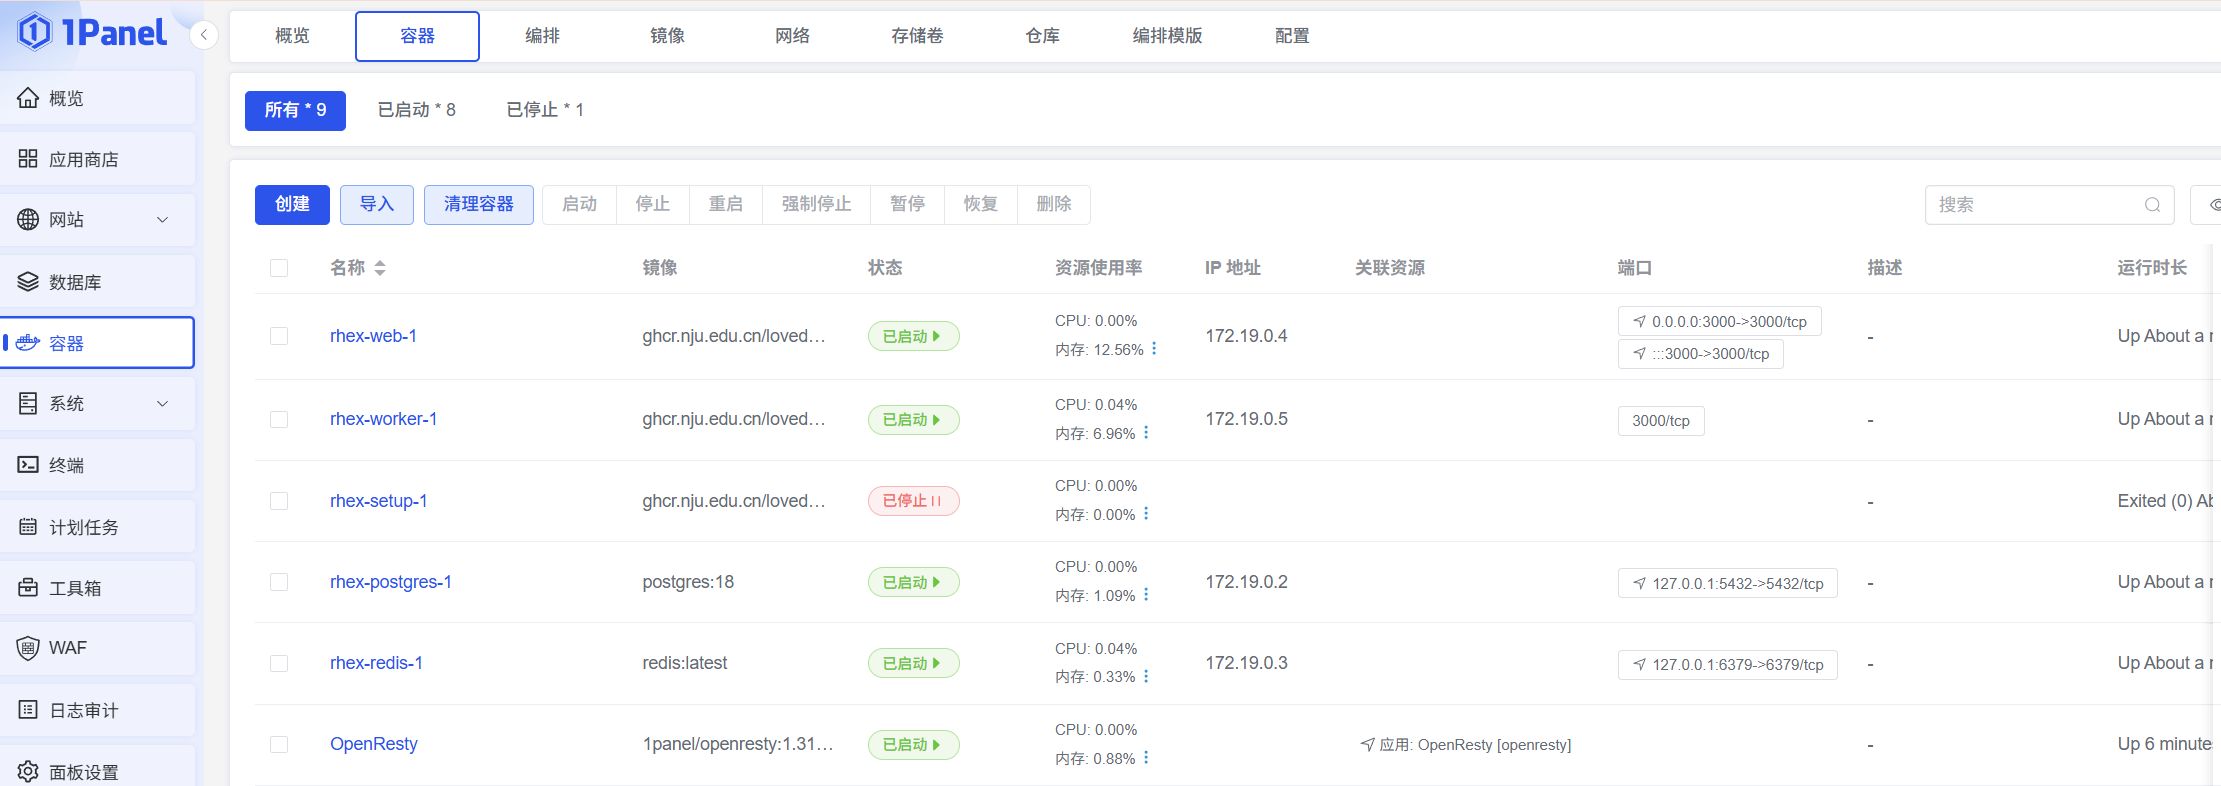Viewport: 2221px width, 786px height.
Task: Click the 系统 sidebar icon
Action: coord(28,404)
